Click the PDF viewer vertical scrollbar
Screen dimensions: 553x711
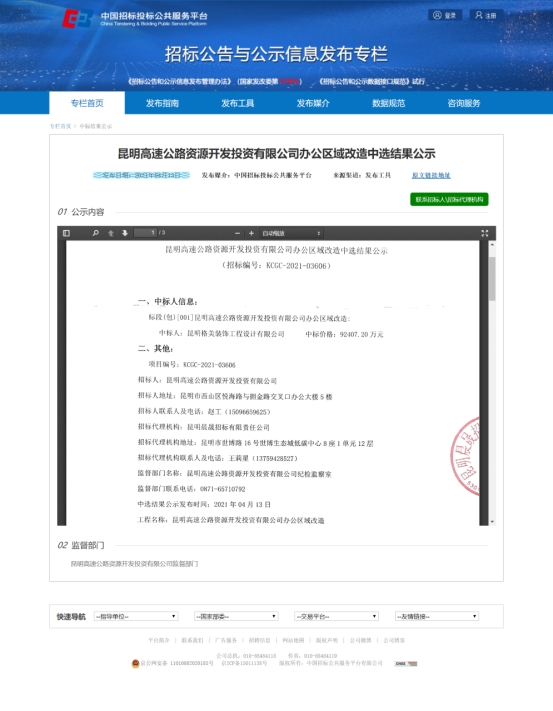[x=492, y=383]
